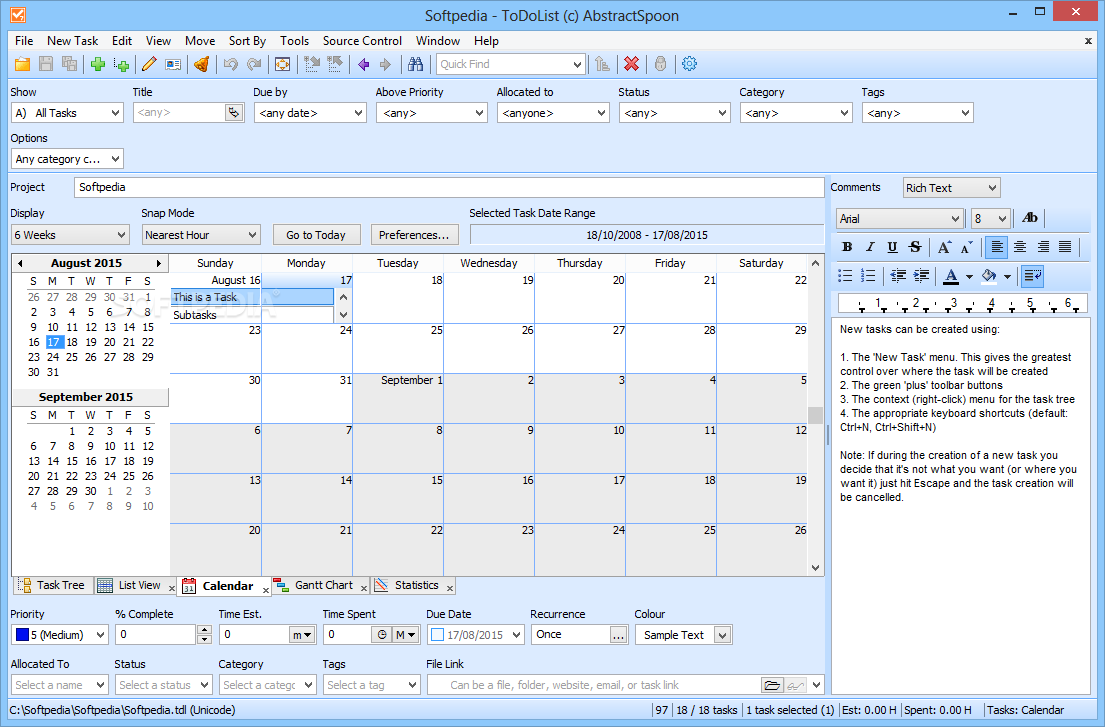Click the open tasklist folder icon
Screen dimensions: 1105x727
pos(23,64)
